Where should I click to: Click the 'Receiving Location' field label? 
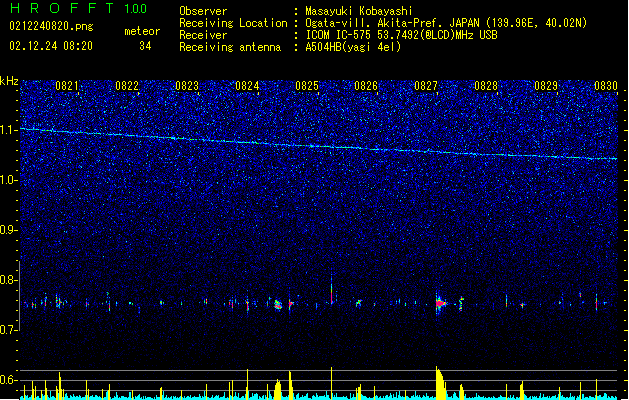pyautogui.click(x=233, y=23)
